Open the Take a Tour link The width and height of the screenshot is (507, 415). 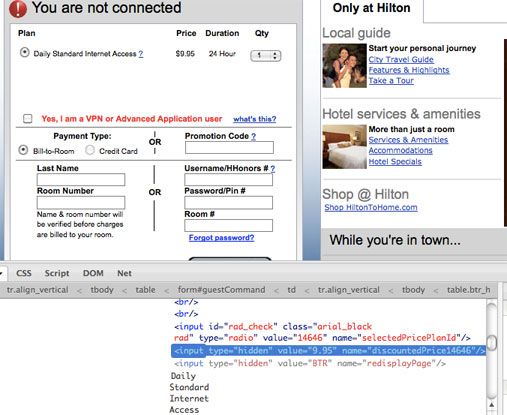[x=391, y=81]
